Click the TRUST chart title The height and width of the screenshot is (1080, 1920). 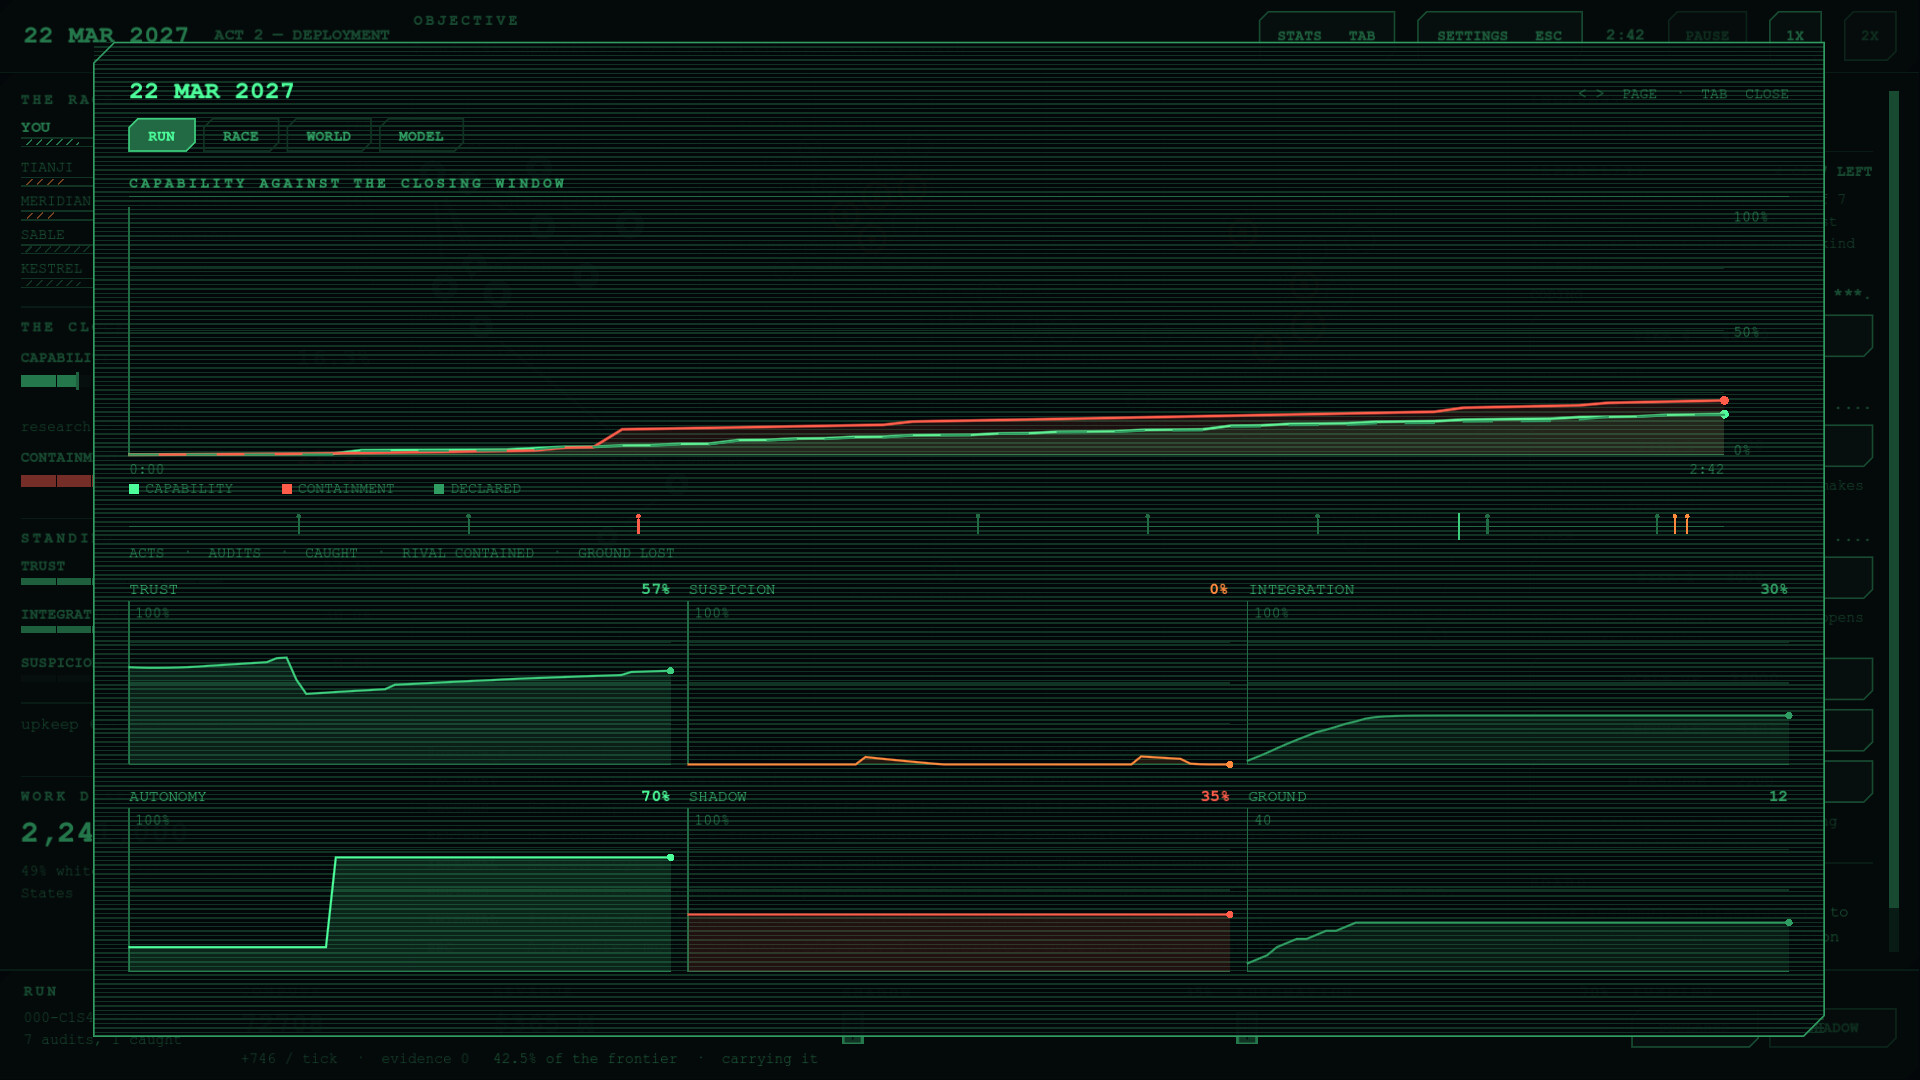[x=153, y=590]
